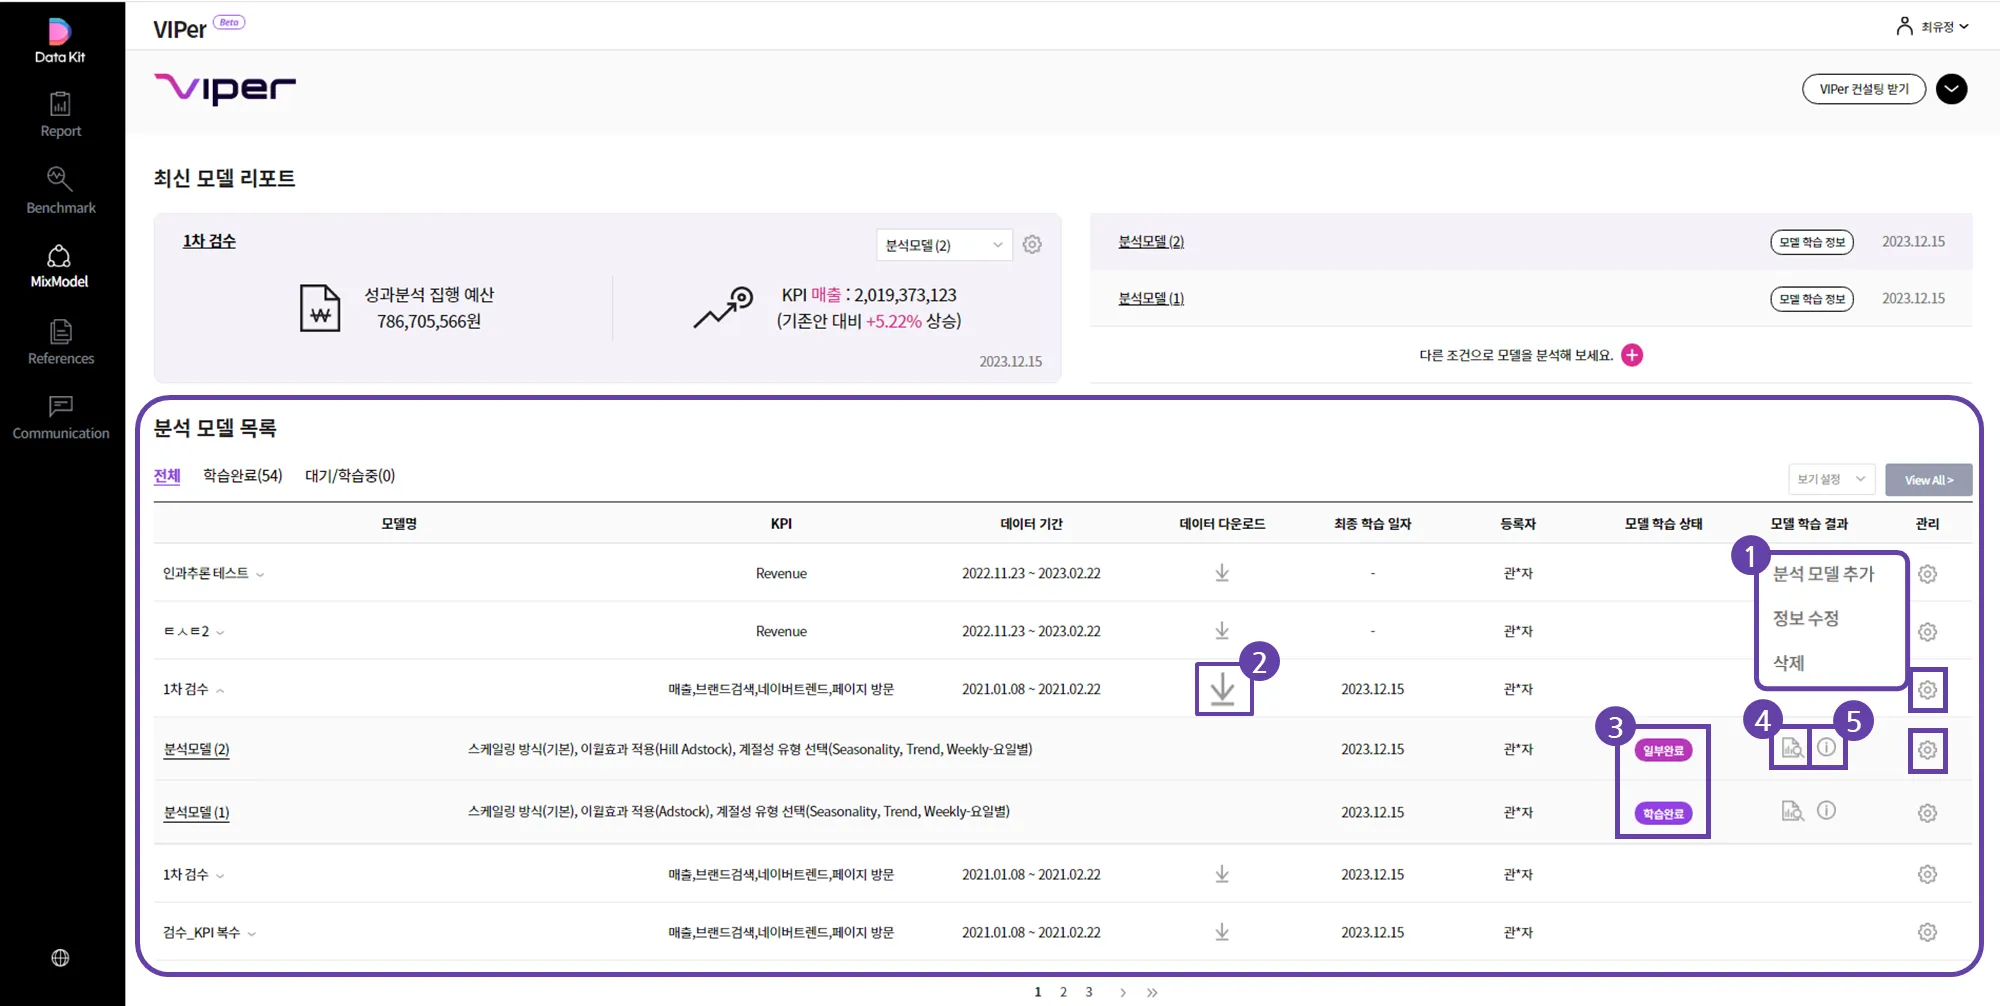Click 모델 학습 정보 for 분석모델 (2)

click(x=1812, y=242)
